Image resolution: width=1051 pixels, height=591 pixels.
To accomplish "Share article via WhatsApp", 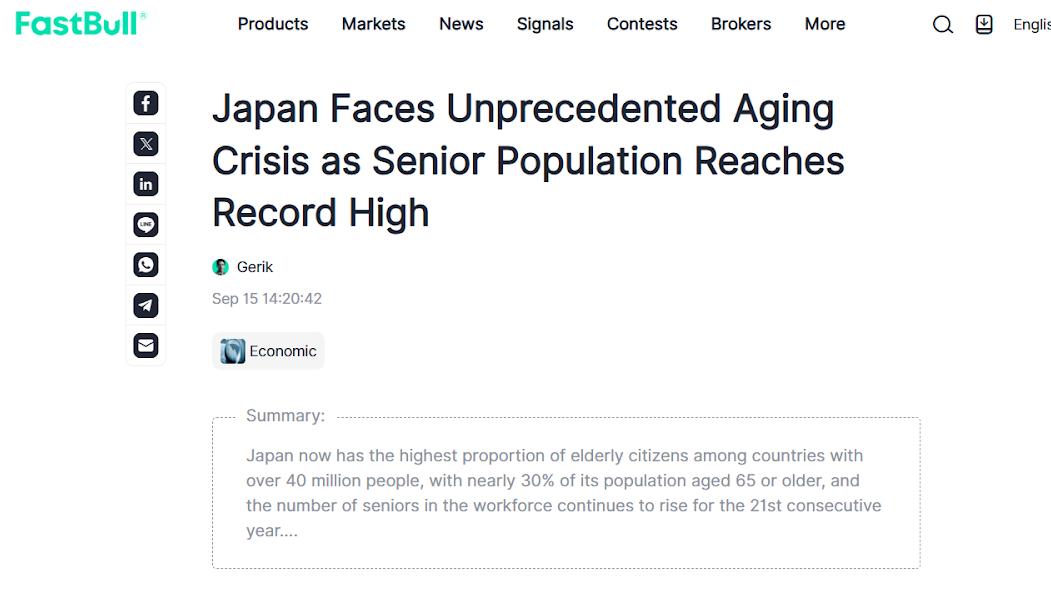I will click(x=146, y=265).
